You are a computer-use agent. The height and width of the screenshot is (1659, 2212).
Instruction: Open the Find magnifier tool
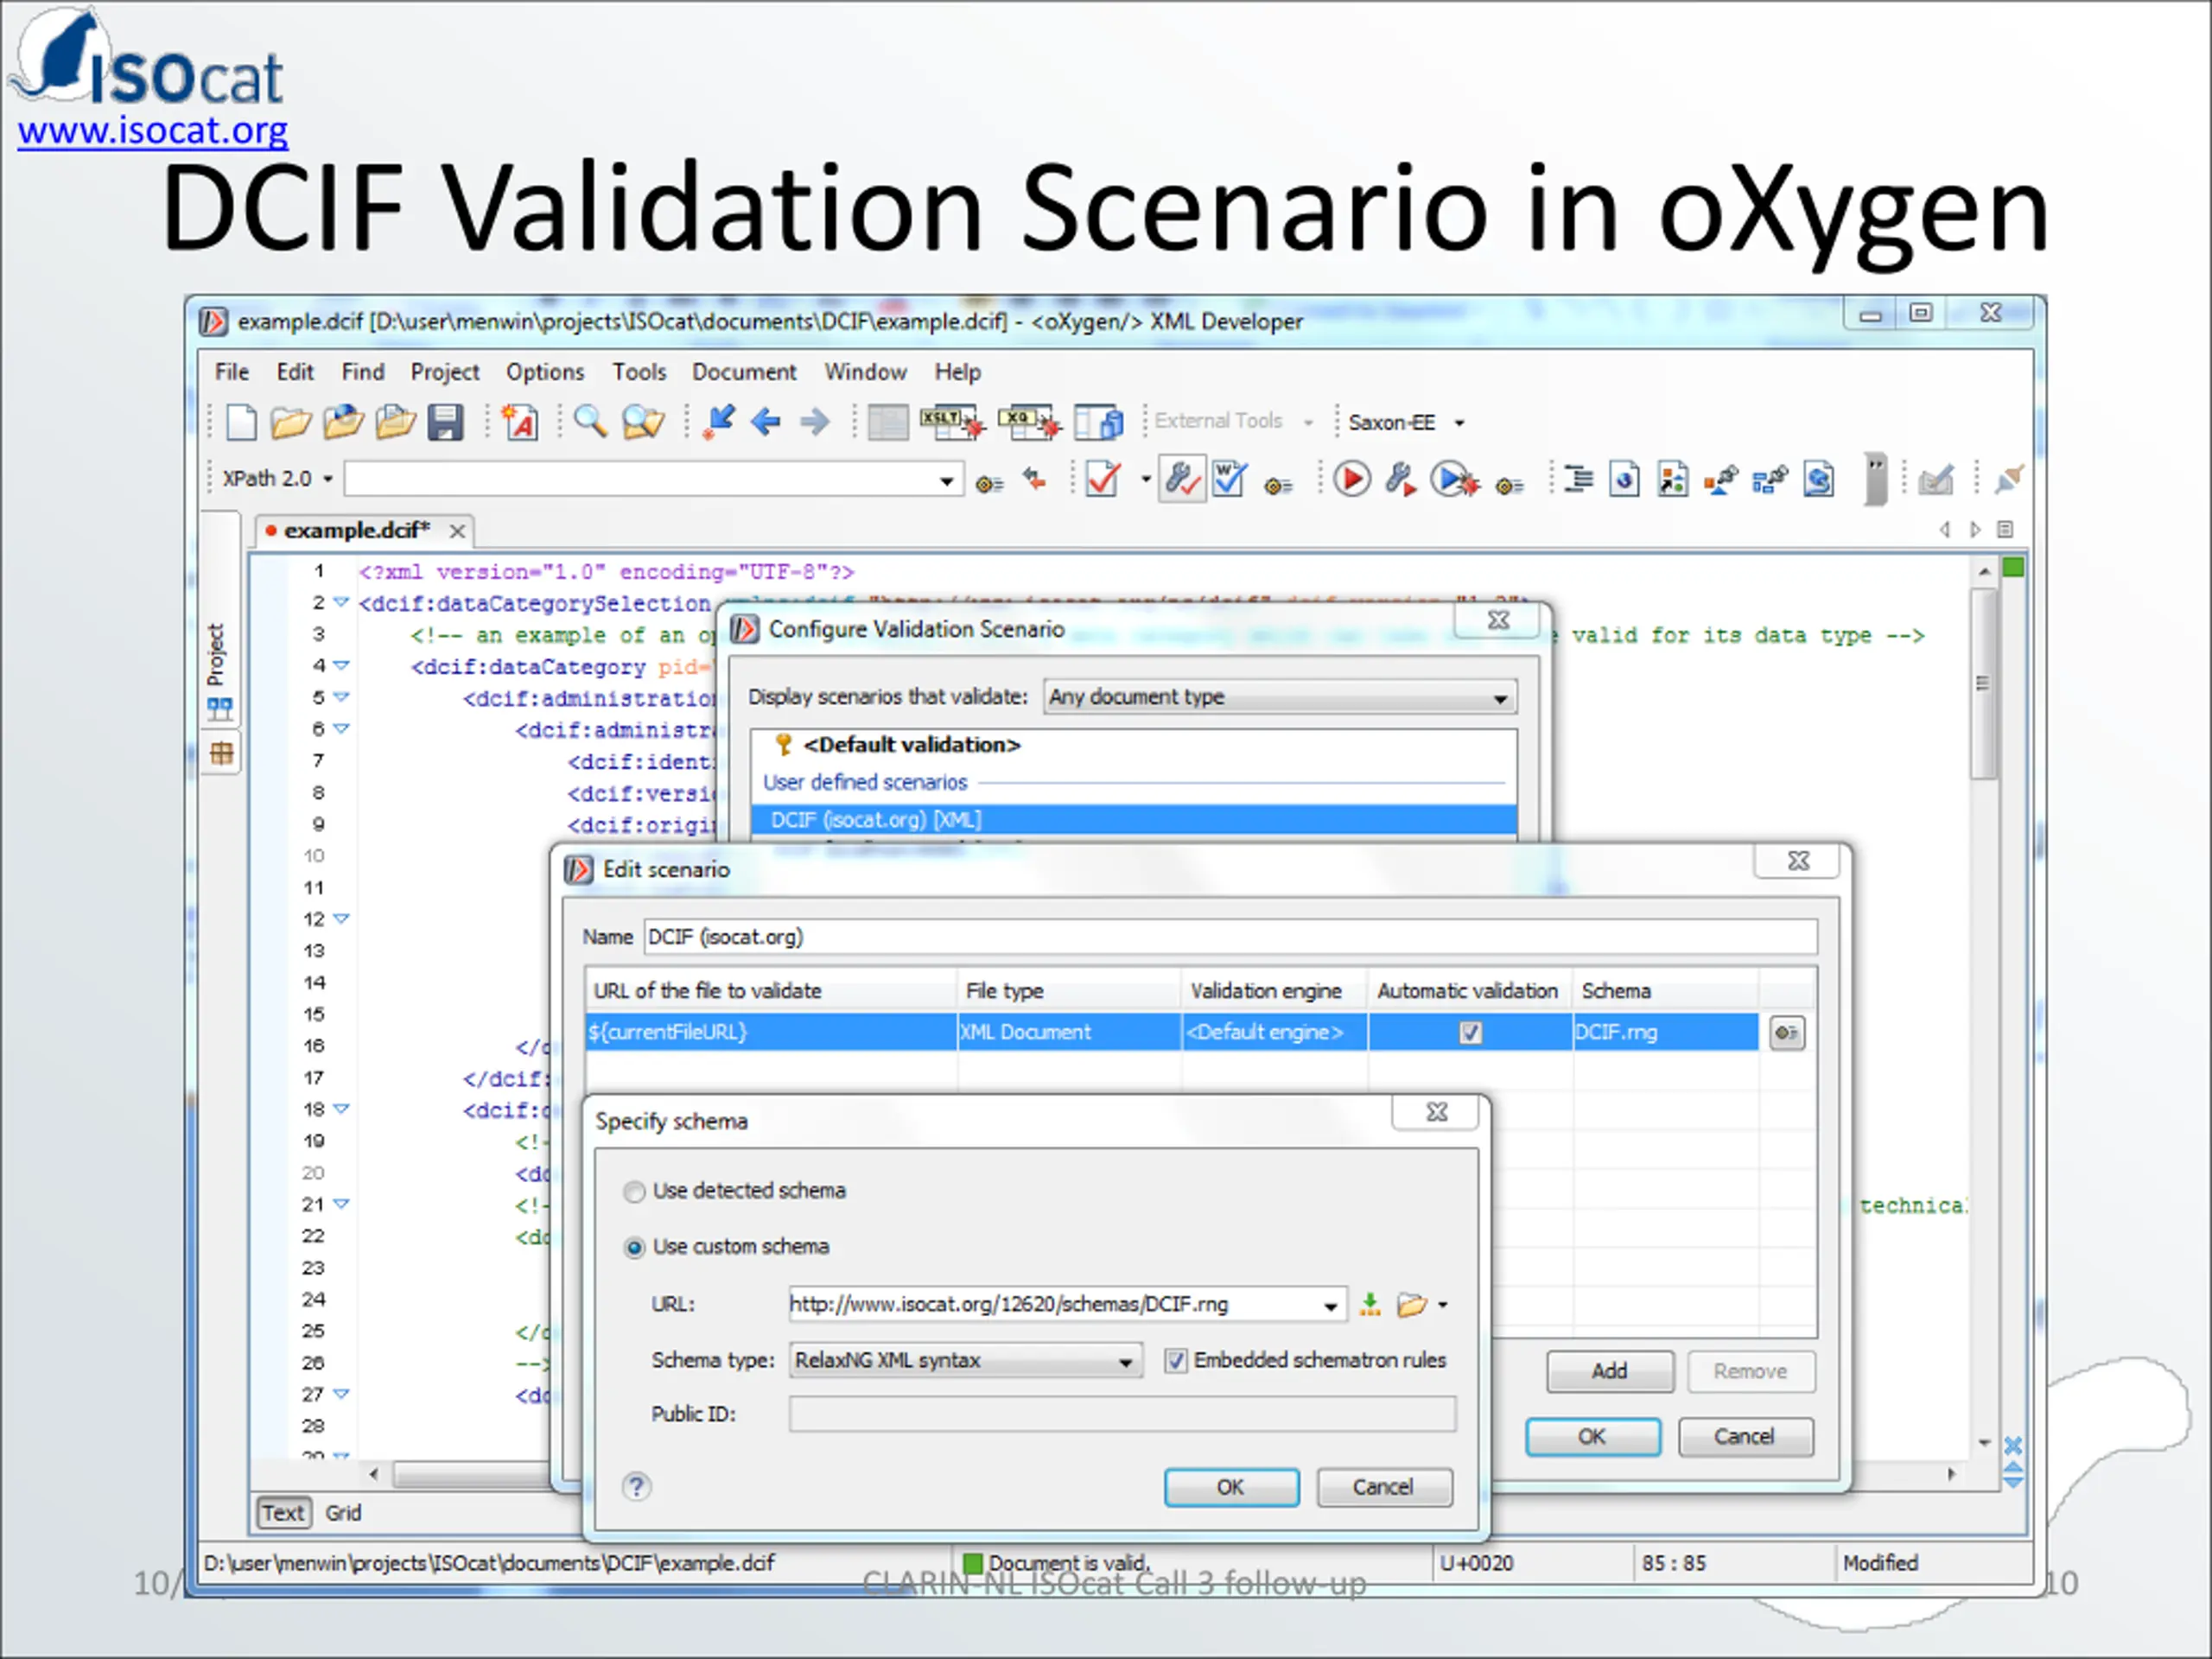point(589,422)
